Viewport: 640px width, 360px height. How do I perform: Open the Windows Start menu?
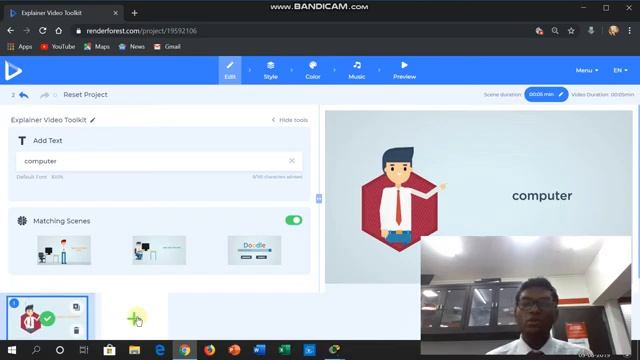tap(12, 350)
